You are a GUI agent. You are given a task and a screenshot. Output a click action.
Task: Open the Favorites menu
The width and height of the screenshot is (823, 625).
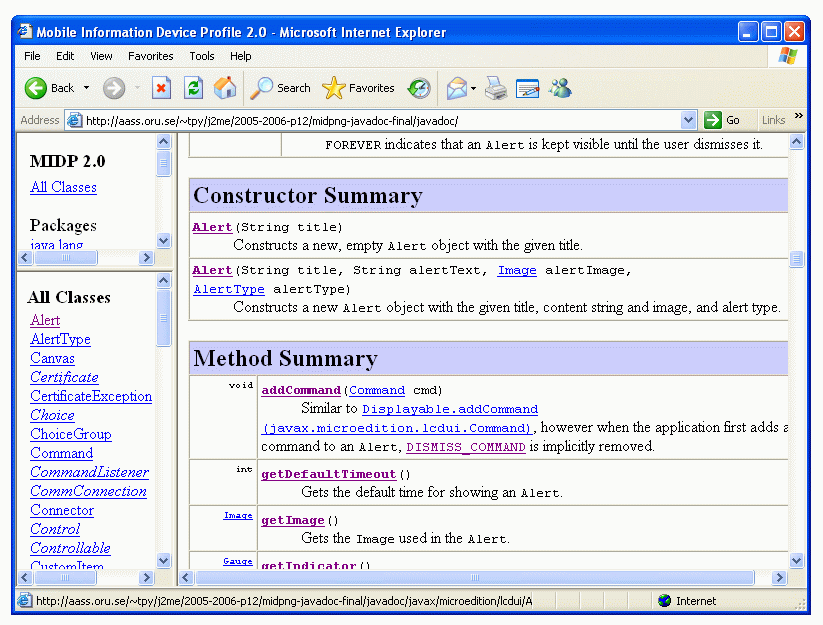coord(151,56)
